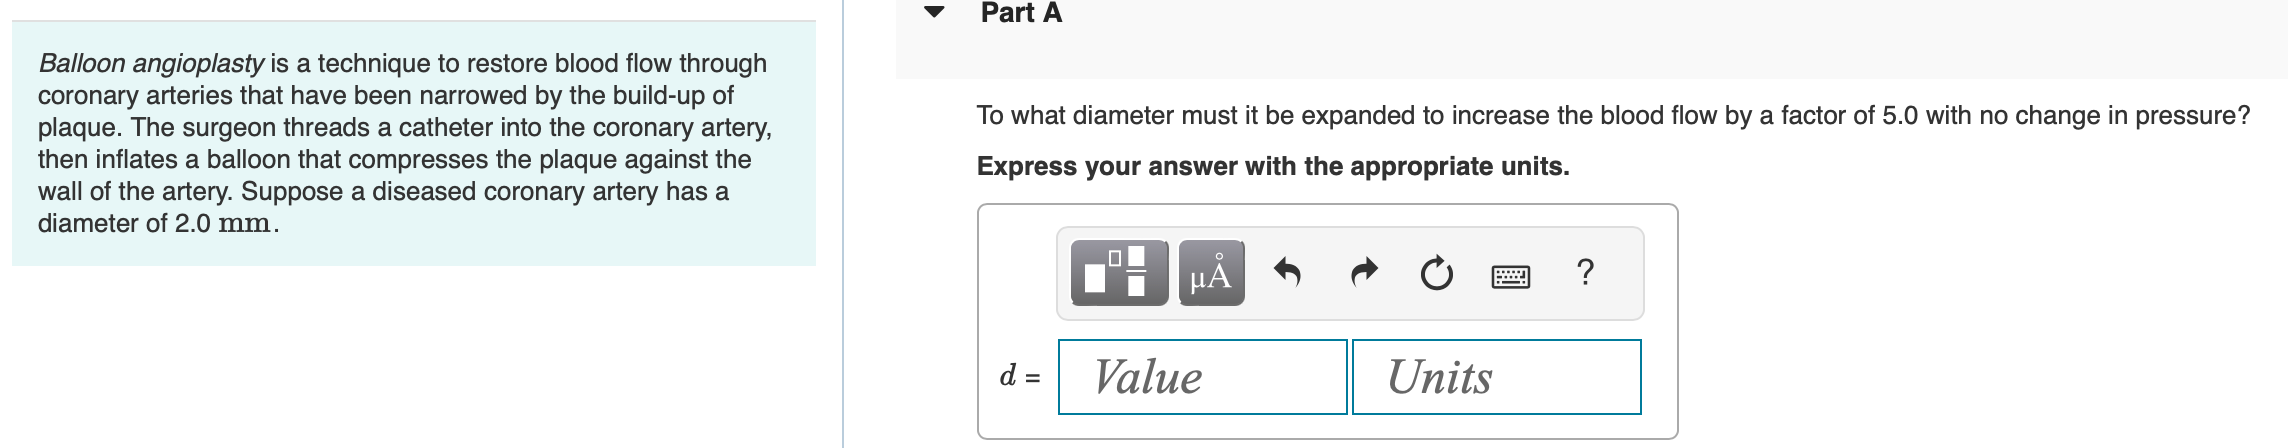Click the "Express your answer" instruction line
The image size is (2288, 448).
(x=1272, y=166)
